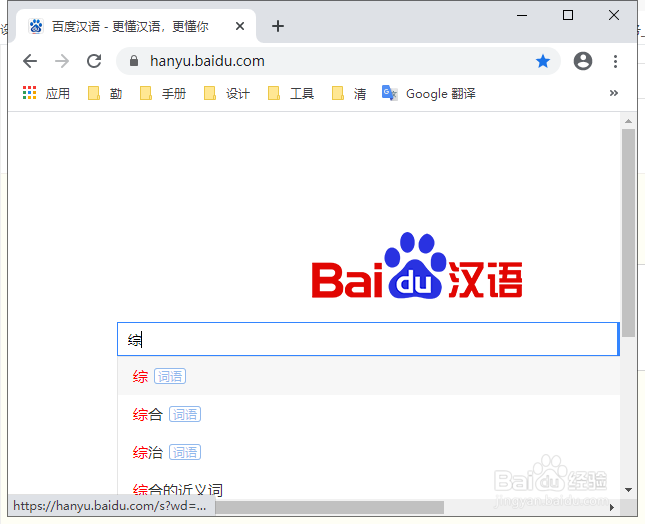Expand the hidden bookmarks chevron
Viewport: 645px width, 524px height.
(614, 93)
